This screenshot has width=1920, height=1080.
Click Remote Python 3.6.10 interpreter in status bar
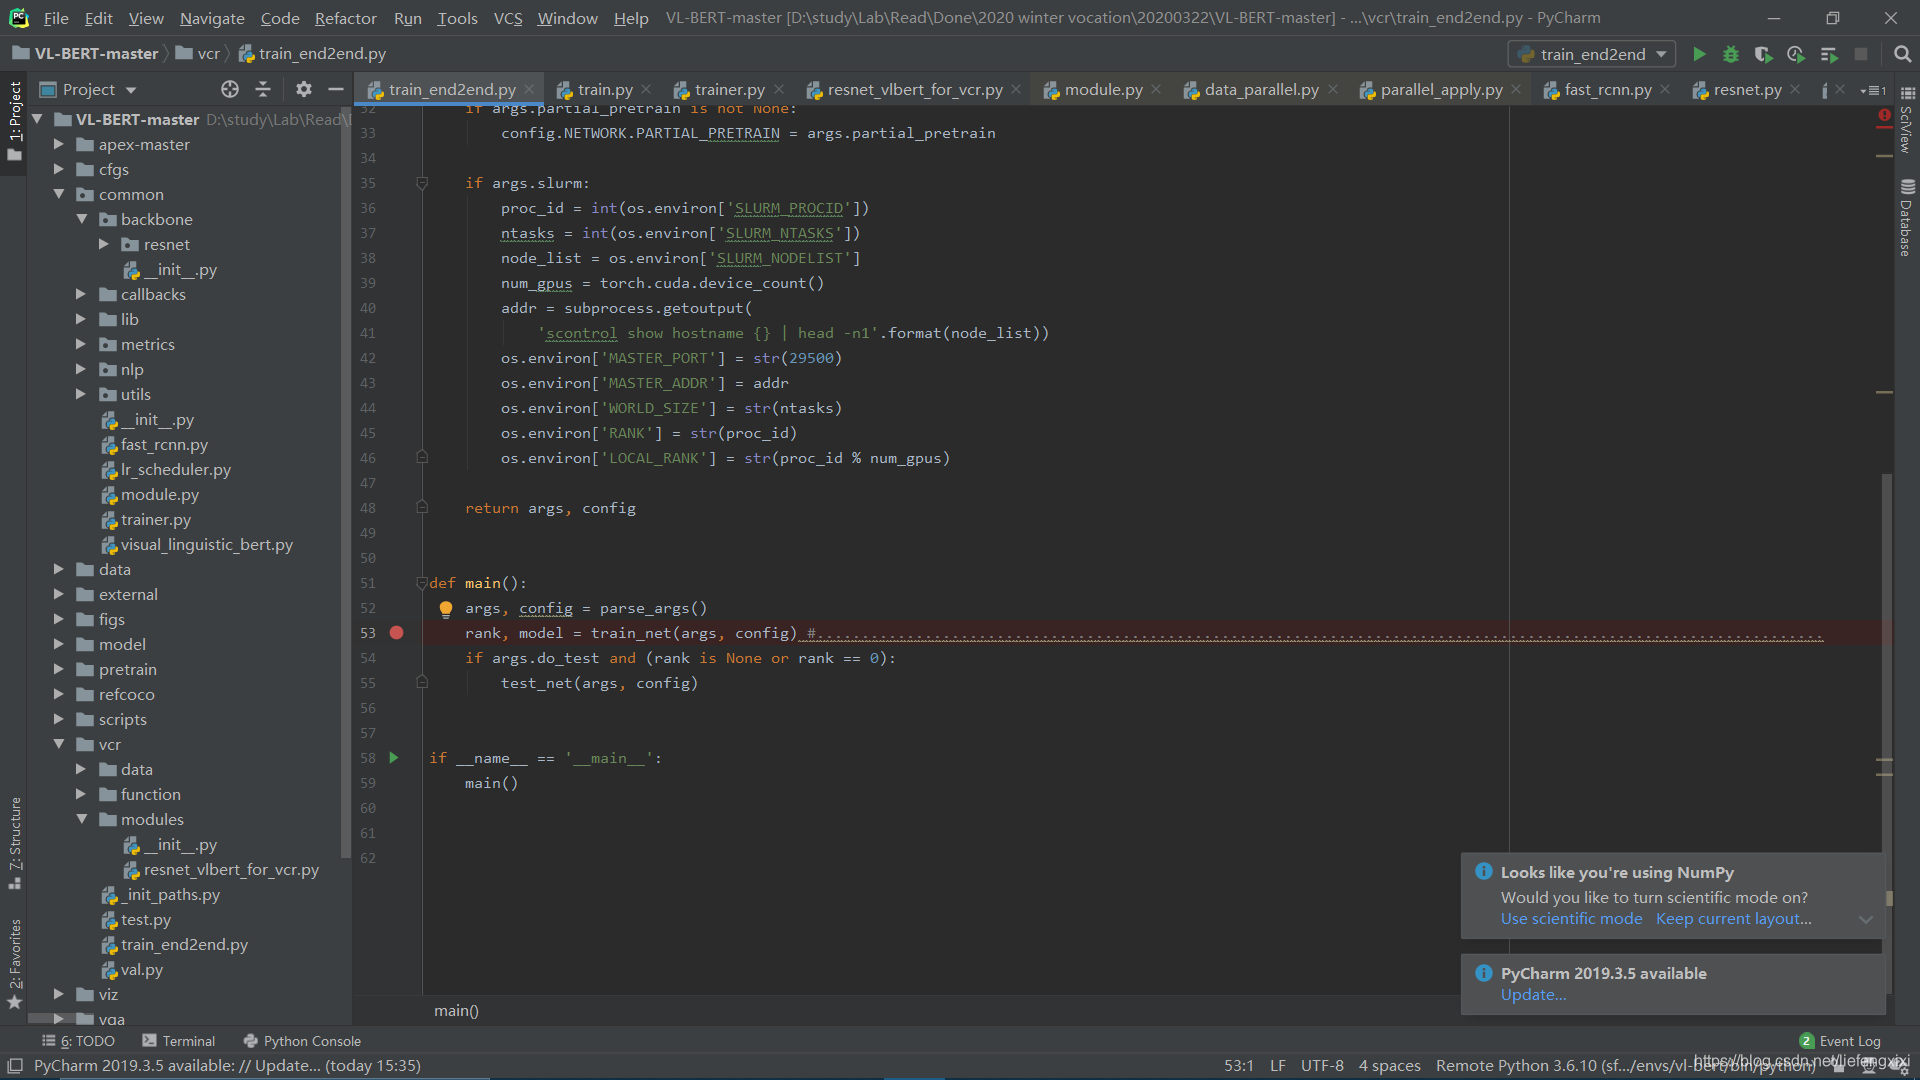click(x=1625, y=1066)
